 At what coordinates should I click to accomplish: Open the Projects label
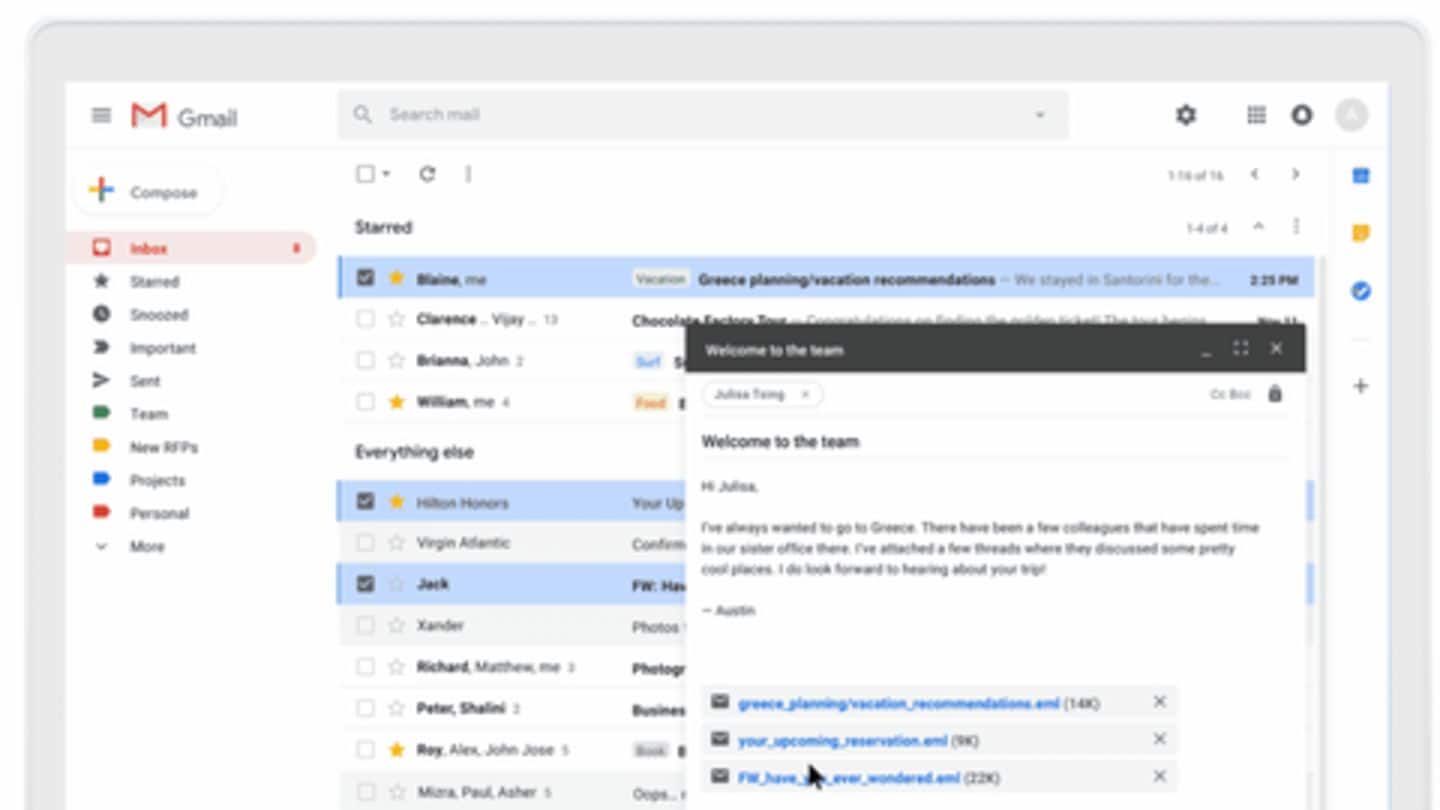(x=157, y=480)
